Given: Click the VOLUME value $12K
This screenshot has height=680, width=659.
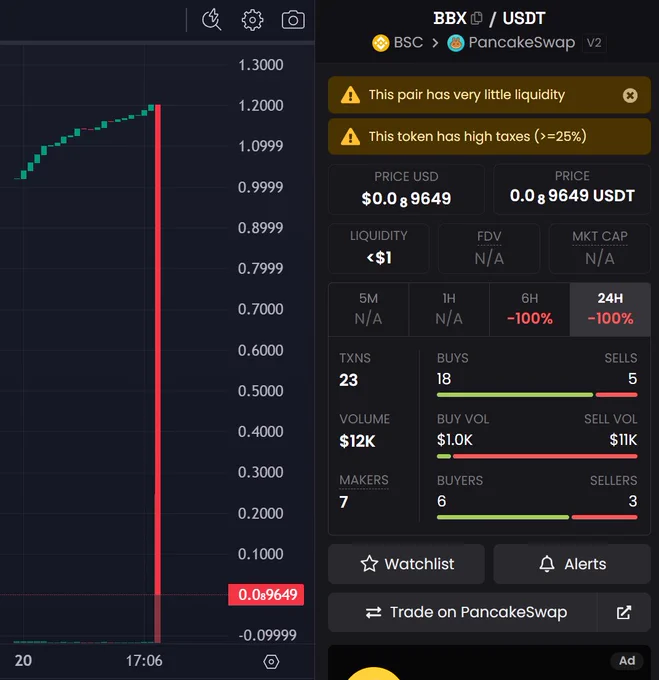Looking at the screenshot, I should pos(357,441).
